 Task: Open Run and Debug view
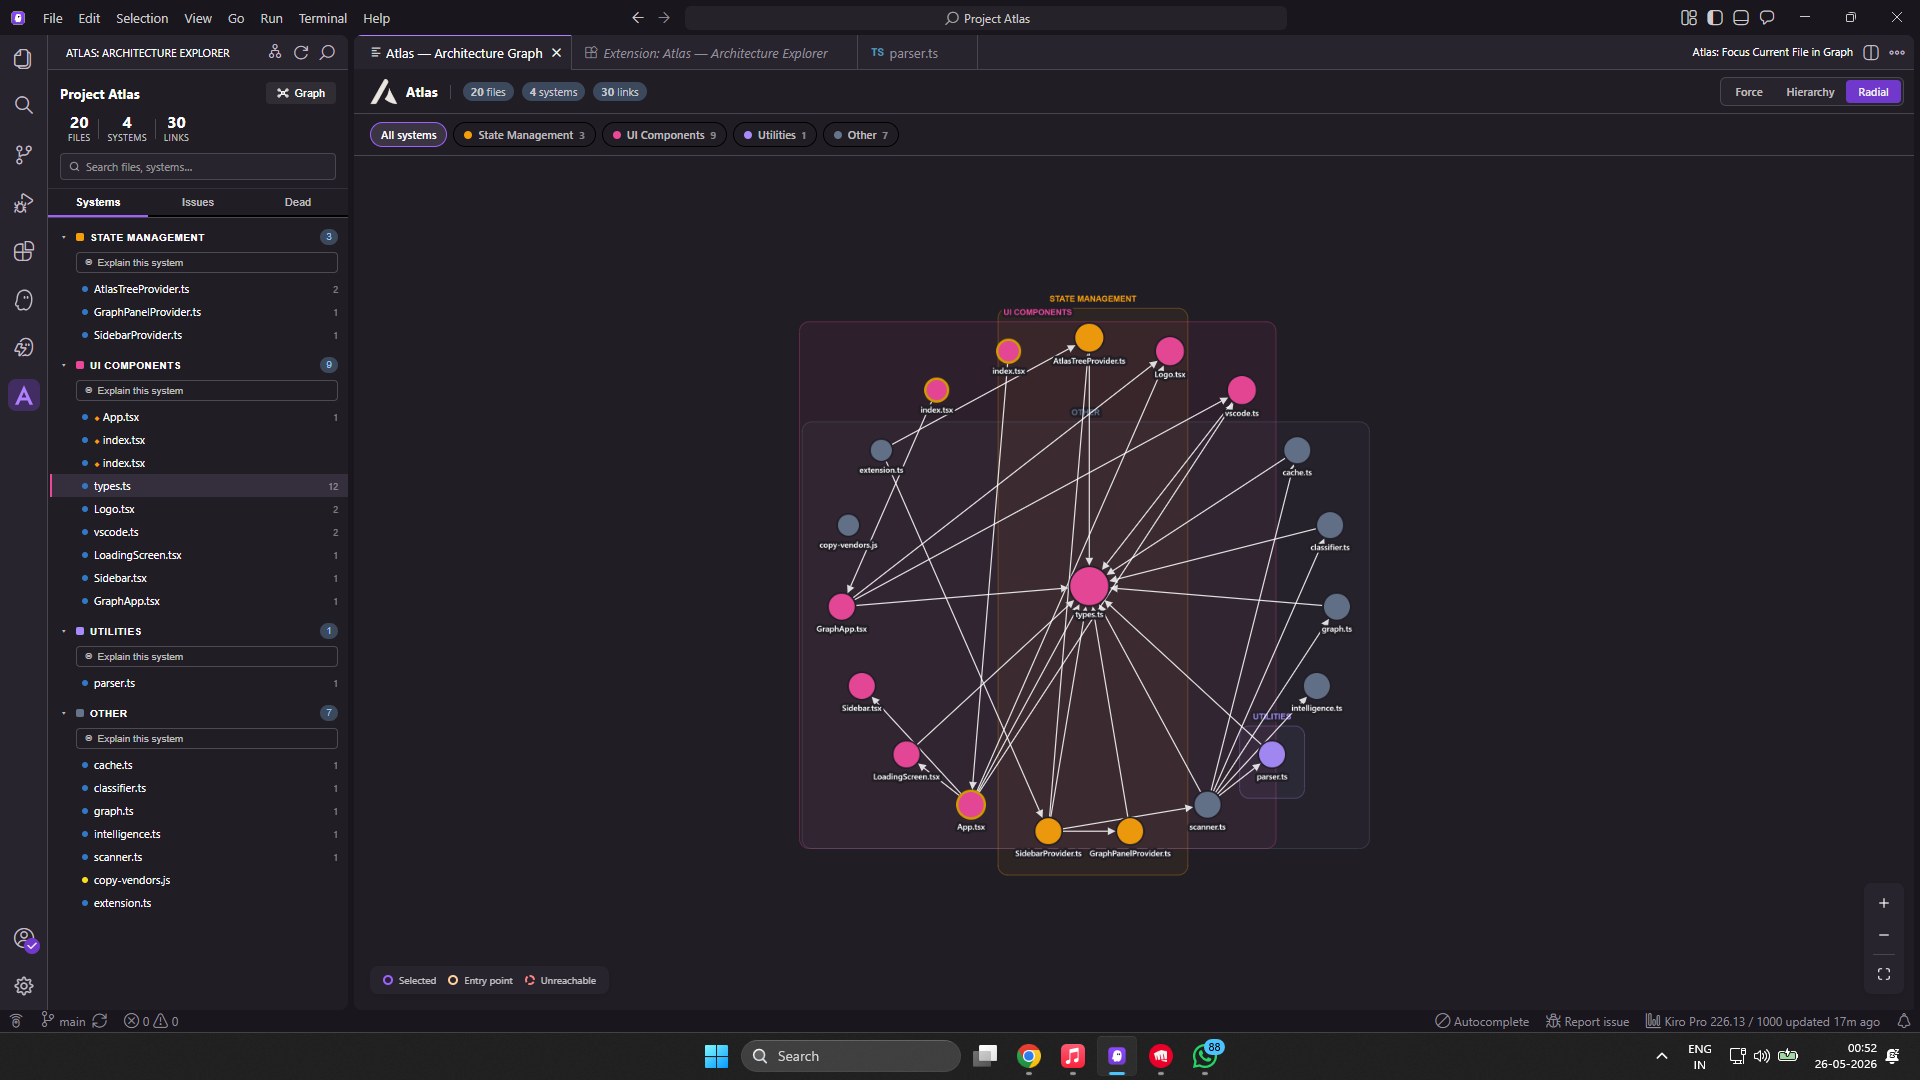23,203
